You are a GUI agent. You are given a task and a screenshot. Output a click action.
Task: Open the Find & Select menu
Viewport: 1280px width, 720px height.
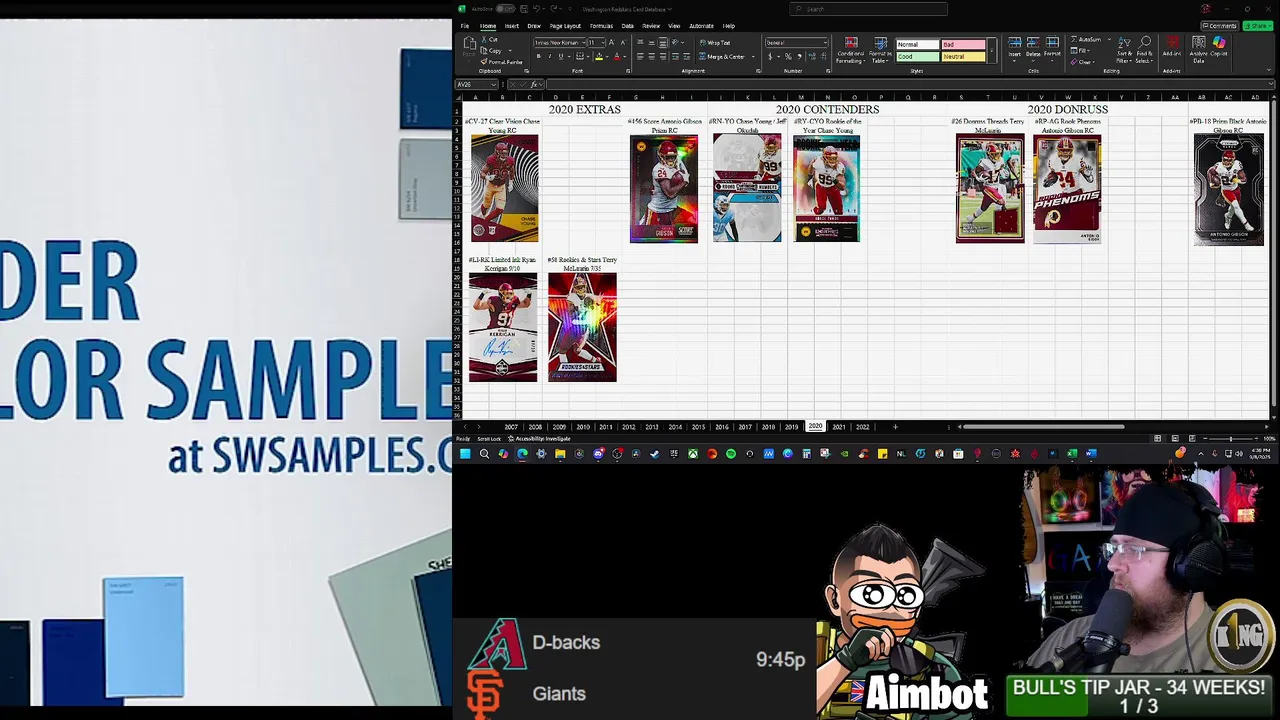[1145, 50]
